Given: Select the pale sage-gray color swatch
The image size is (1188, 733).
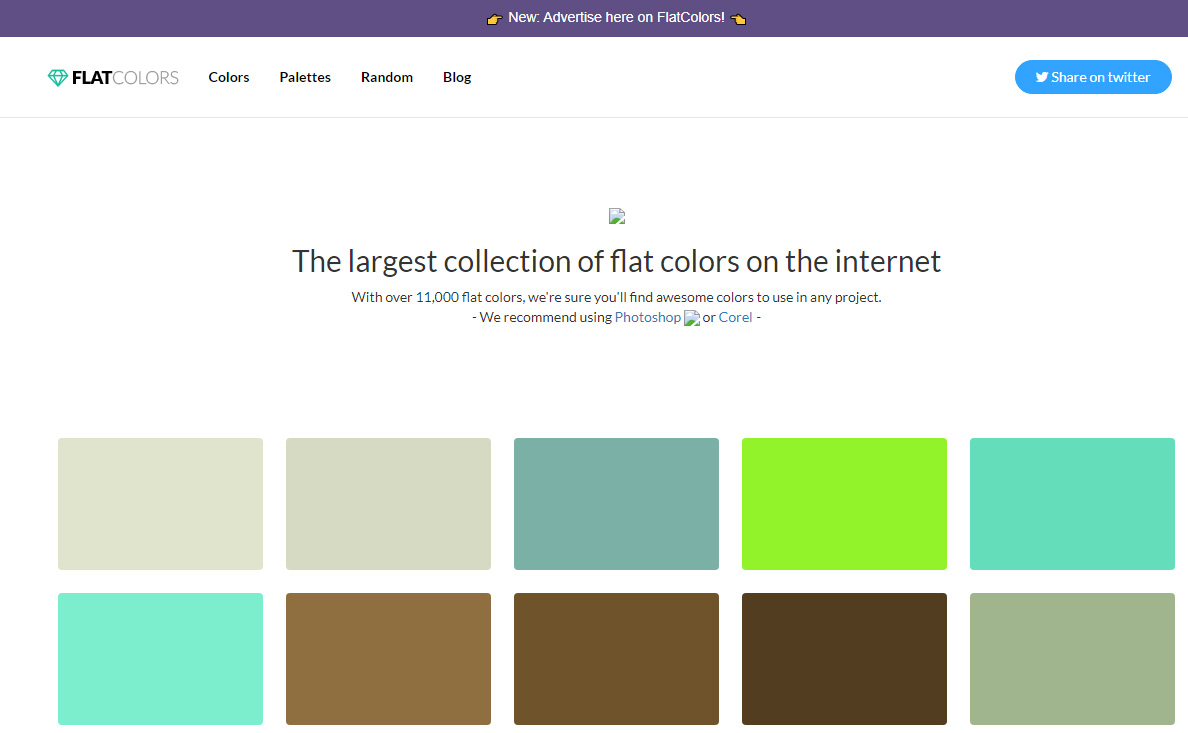Looking at the screenshot, I should [389, 504].
